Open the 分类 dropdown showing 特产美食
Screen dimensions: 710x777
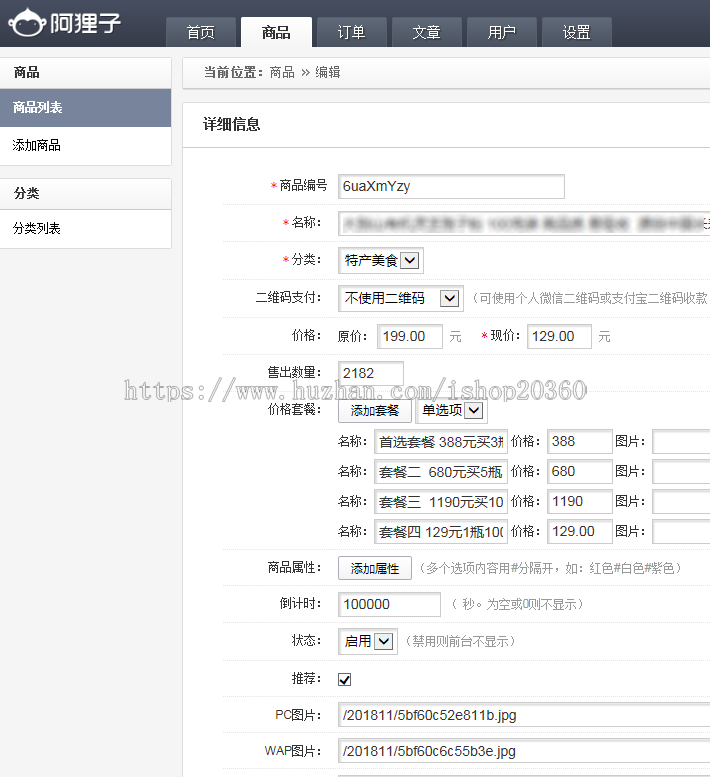[x=381, y=260]
